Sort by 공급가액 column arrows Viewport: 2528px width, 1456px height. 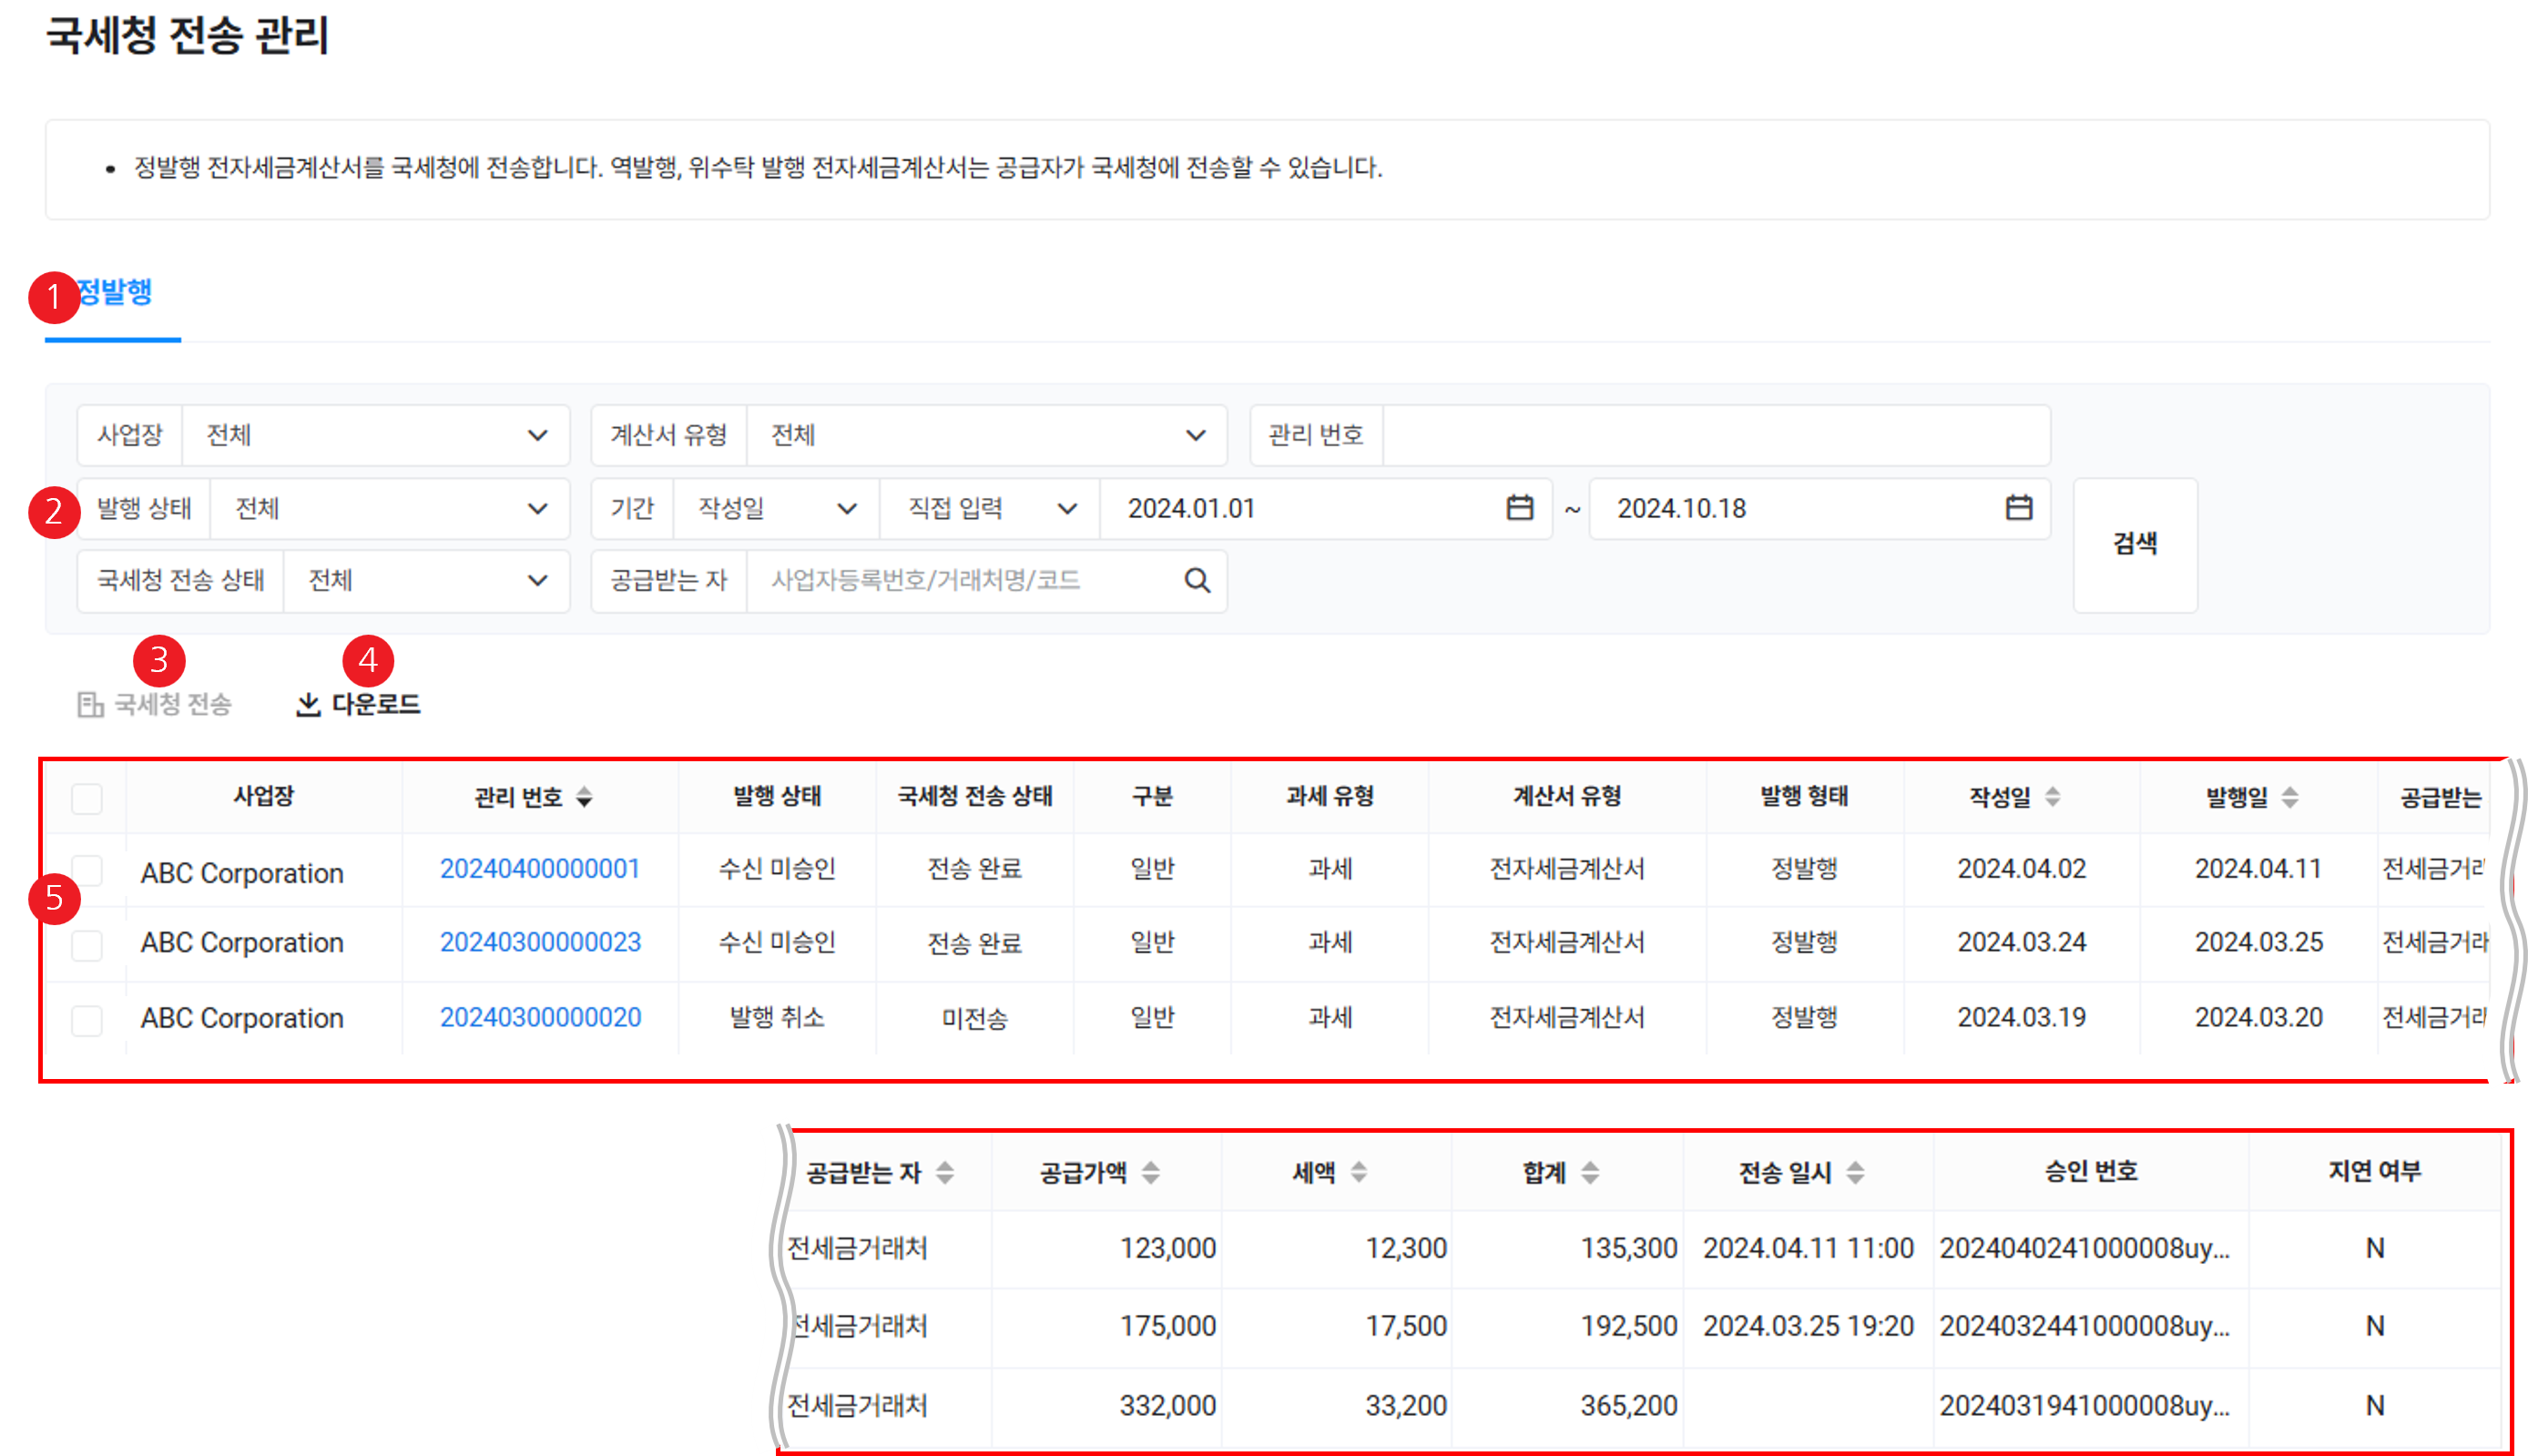pos(1151,1172)
